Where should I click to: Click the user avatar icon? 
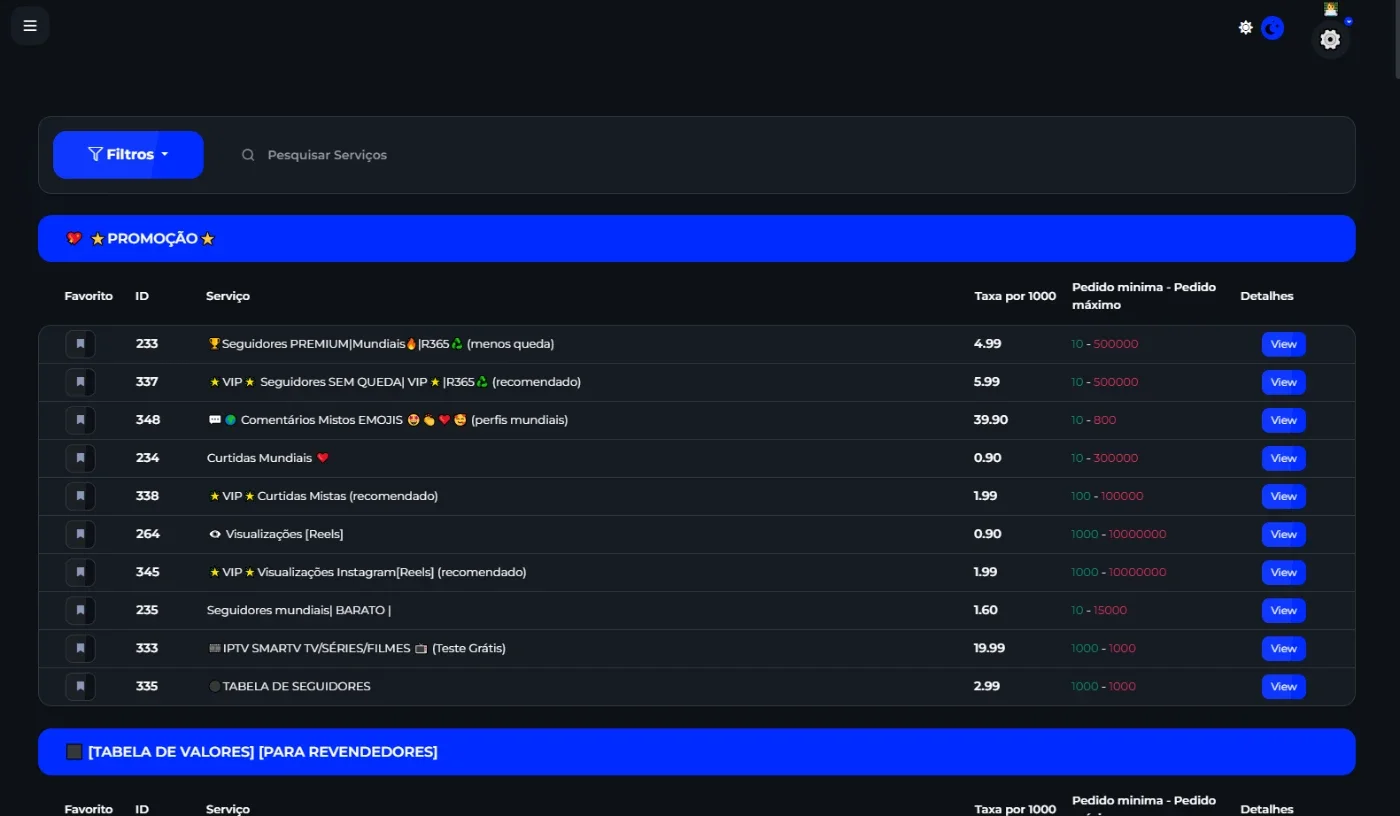(1331, 9)
